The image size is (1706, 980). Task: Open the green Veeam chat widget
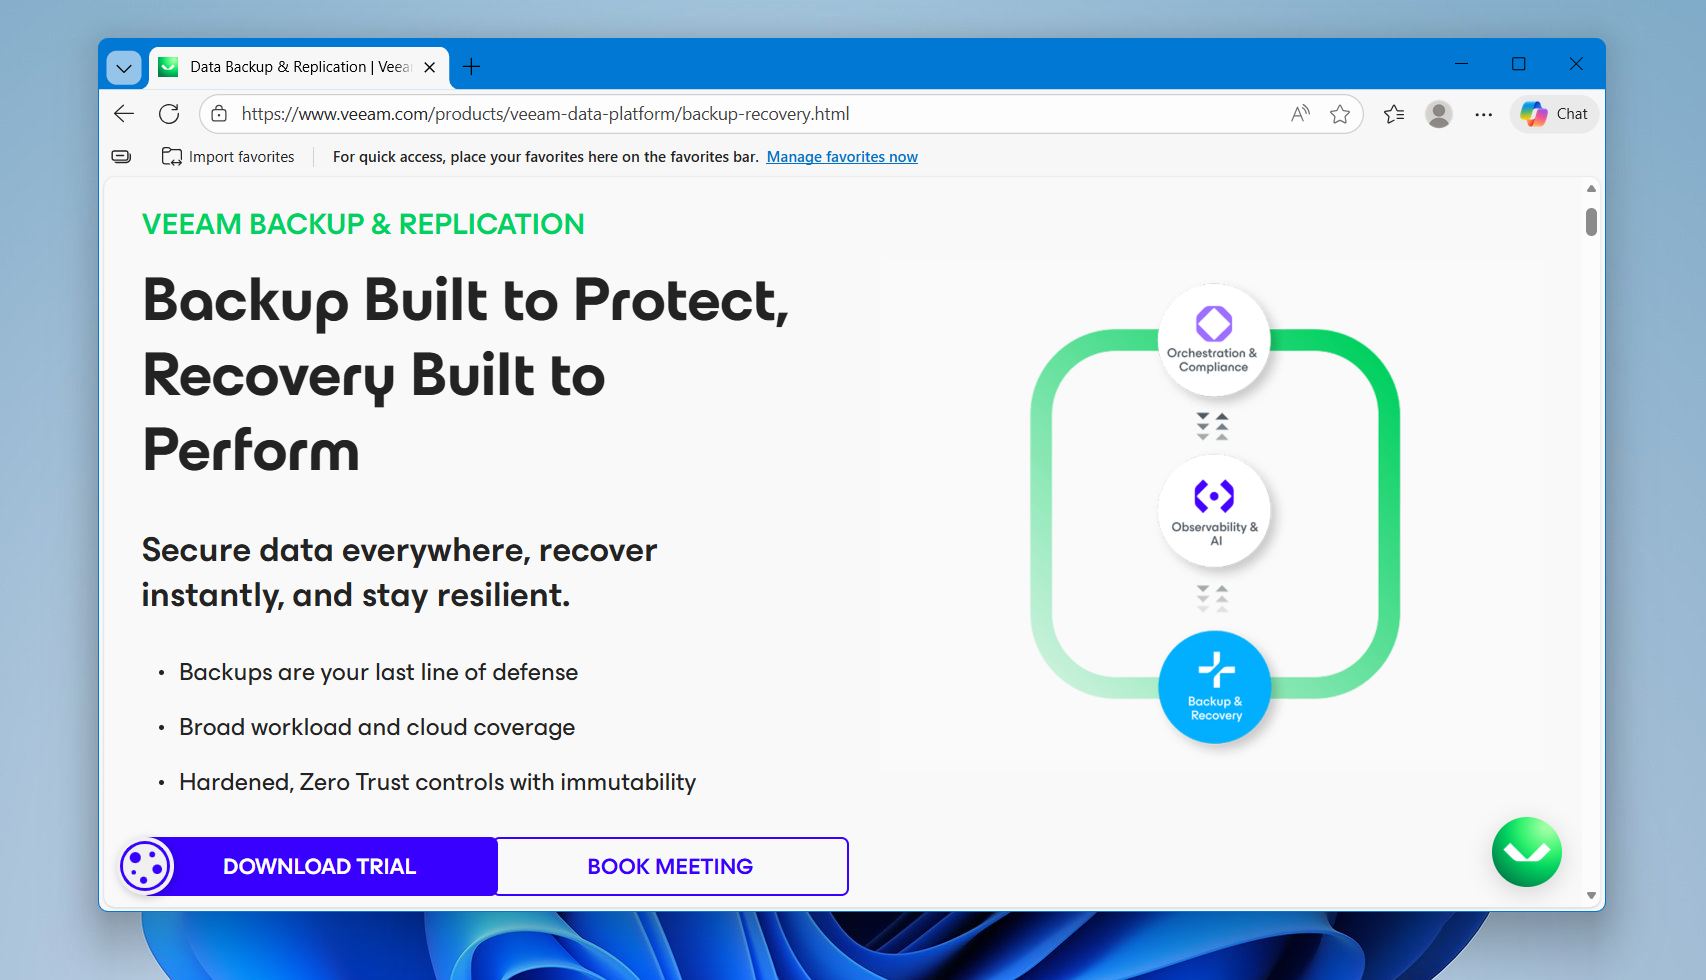1525,851
